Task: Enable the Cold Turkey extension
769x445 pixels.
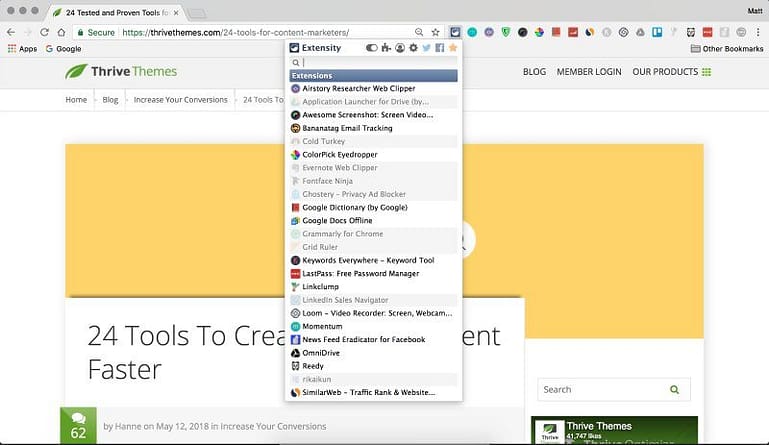Action: pyautogui.click(x=373, y=141)
